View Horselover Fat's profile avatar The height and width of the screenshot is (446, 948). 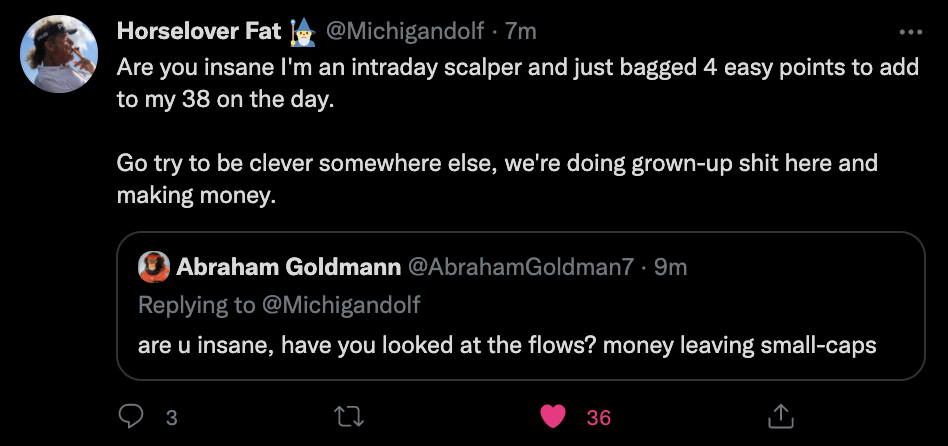point(59,54)
